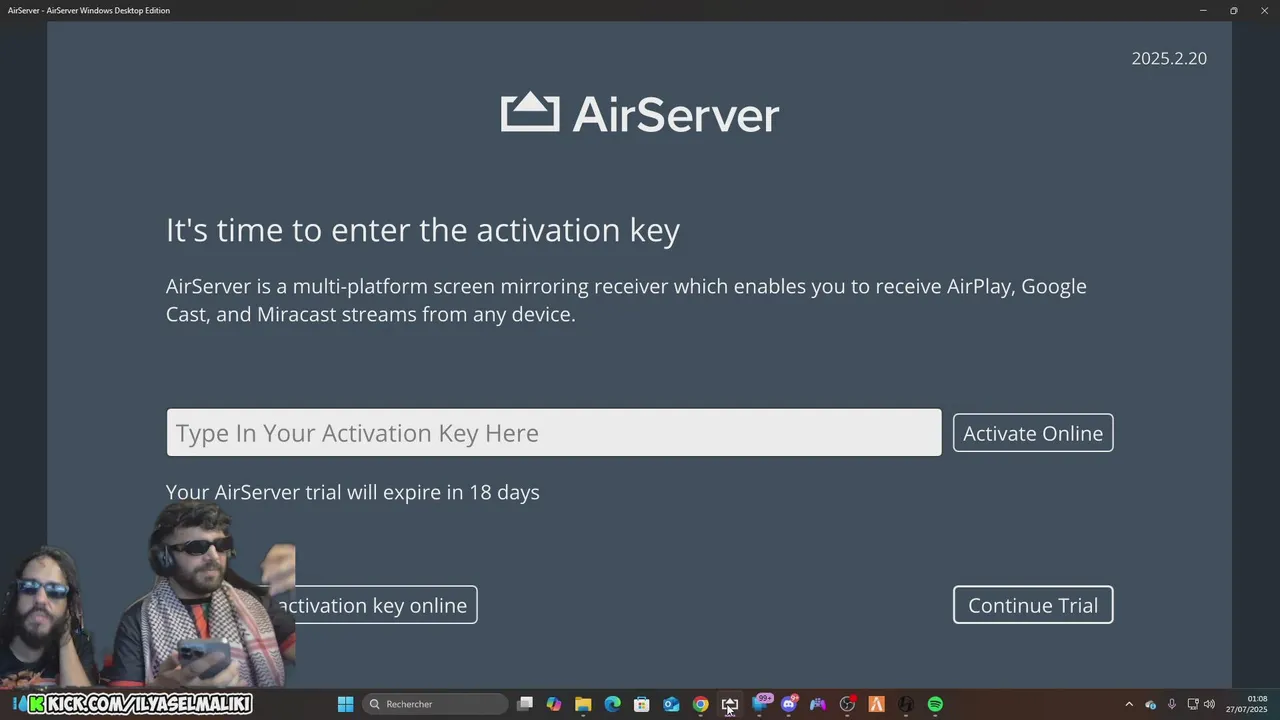The image size is (1280, 720).
Task: Click the version number 2025.2.20
Action: [1169, 58]
